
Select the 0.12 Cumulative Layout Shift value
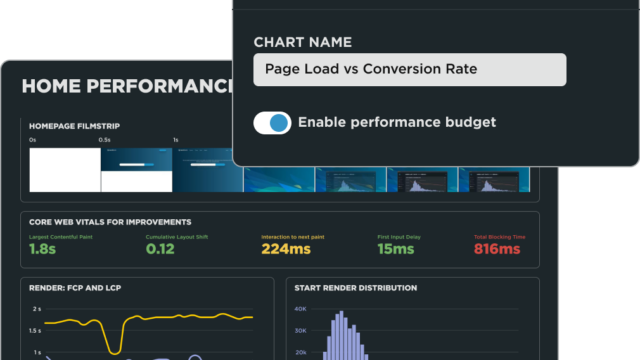(x=160, y=249)
